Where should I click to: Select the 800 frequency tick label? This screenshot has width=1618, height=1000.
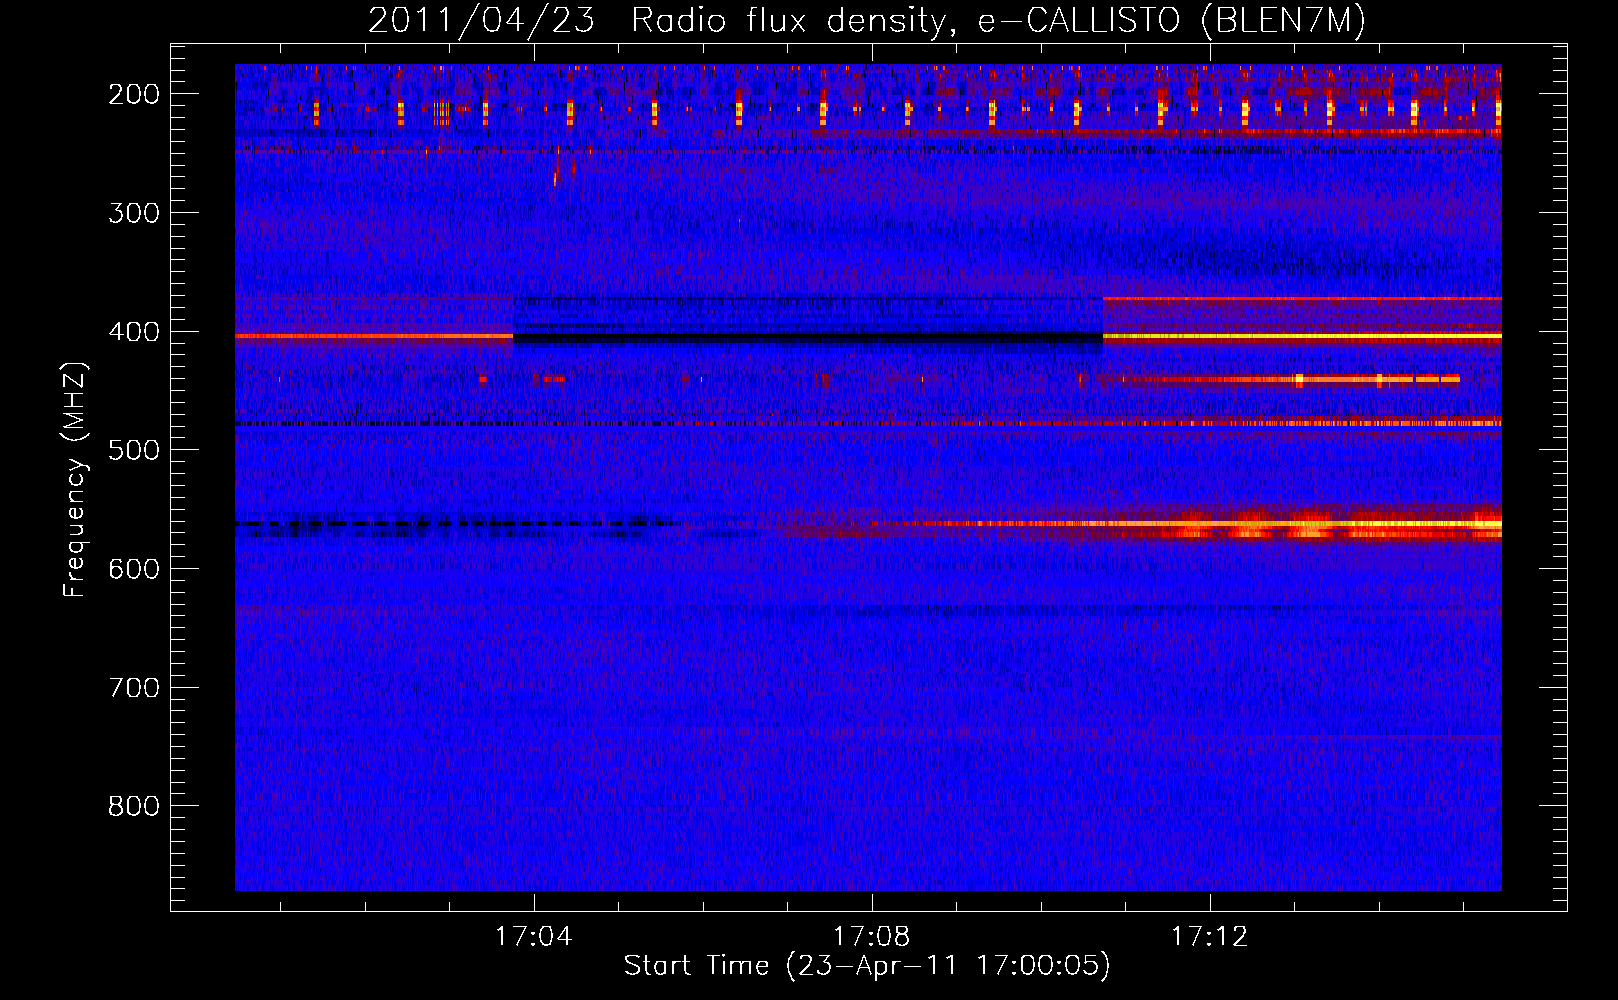pyautogui.click(x=134, y=807)
